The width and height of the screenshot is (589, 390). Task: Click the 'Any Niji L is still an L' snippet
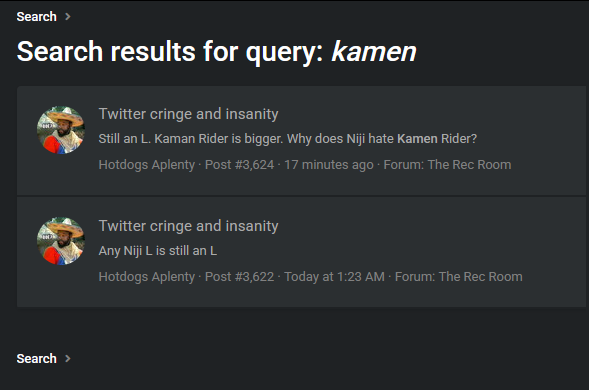pos(158,251)
